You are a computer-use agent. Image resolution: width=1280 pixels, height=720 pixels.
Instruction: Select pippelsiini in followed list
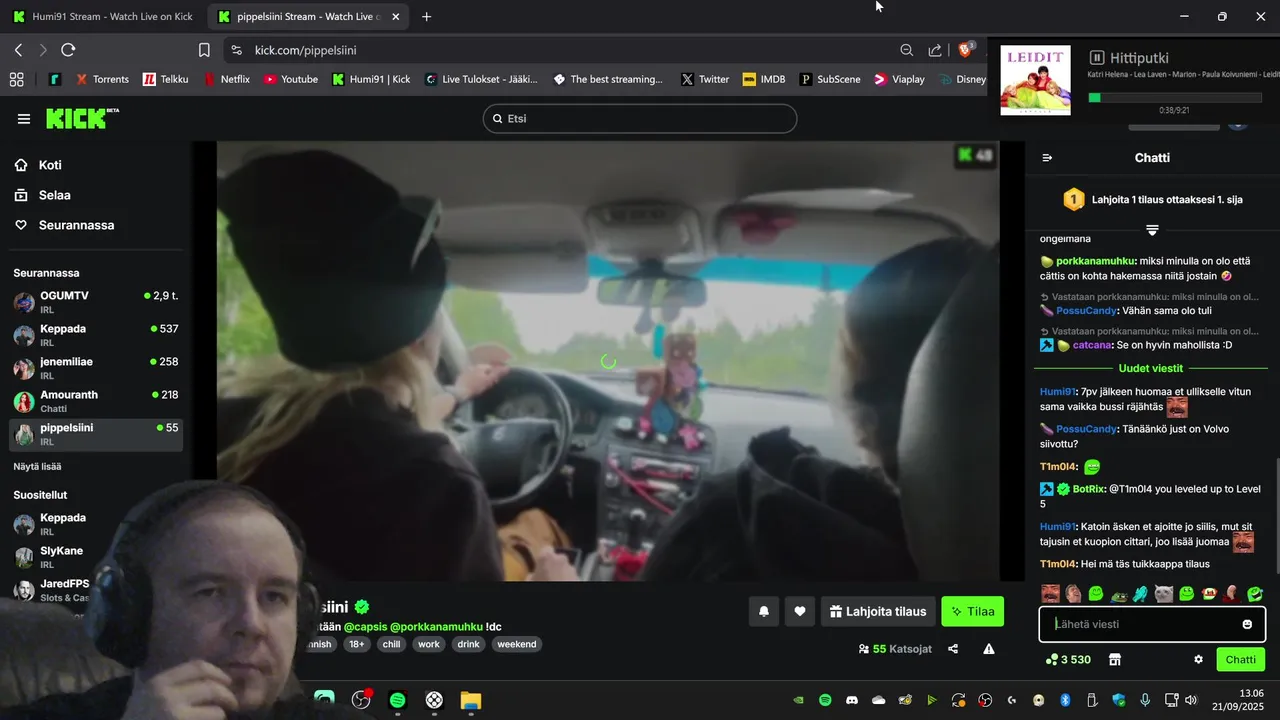[x=96, y=434]
